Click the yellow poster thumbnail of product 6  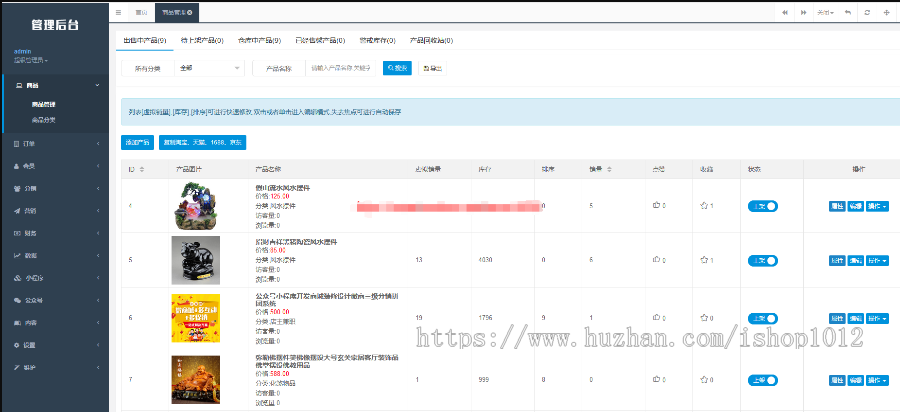pyautogui.click(x=195, y=318)
